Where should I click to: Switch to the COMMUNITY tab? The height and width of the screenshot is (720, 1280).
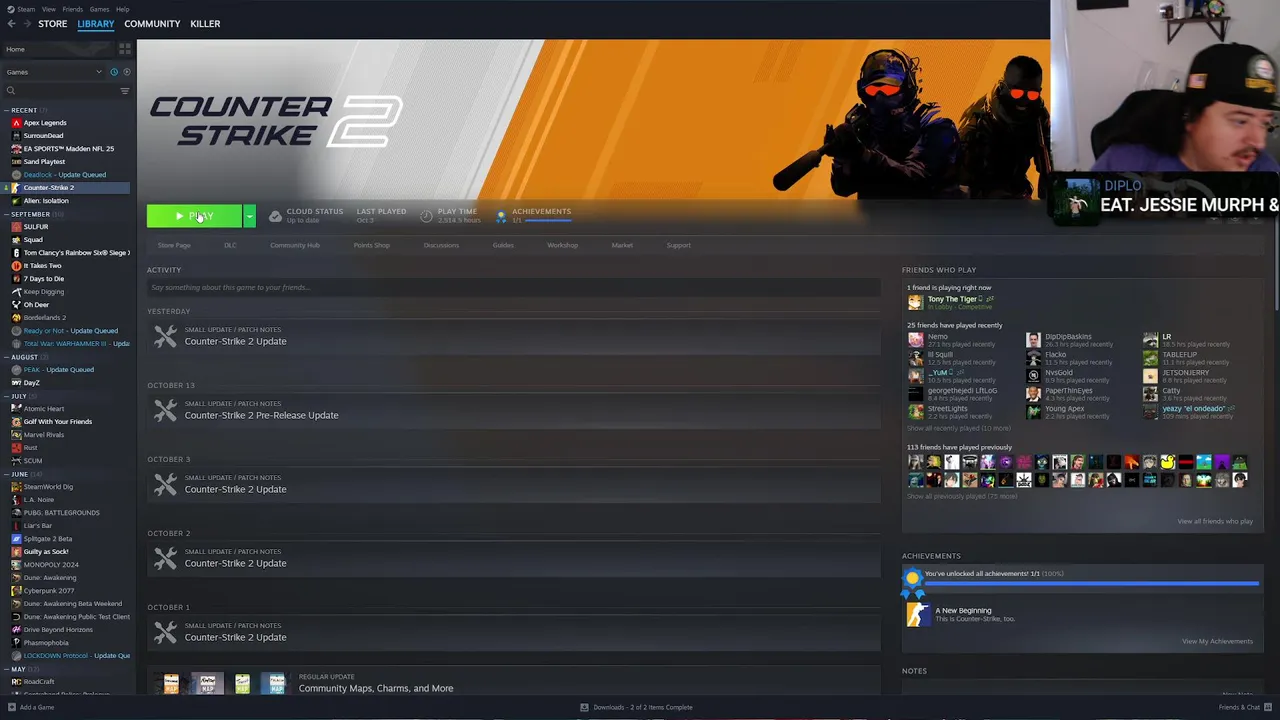coord(152,24)
